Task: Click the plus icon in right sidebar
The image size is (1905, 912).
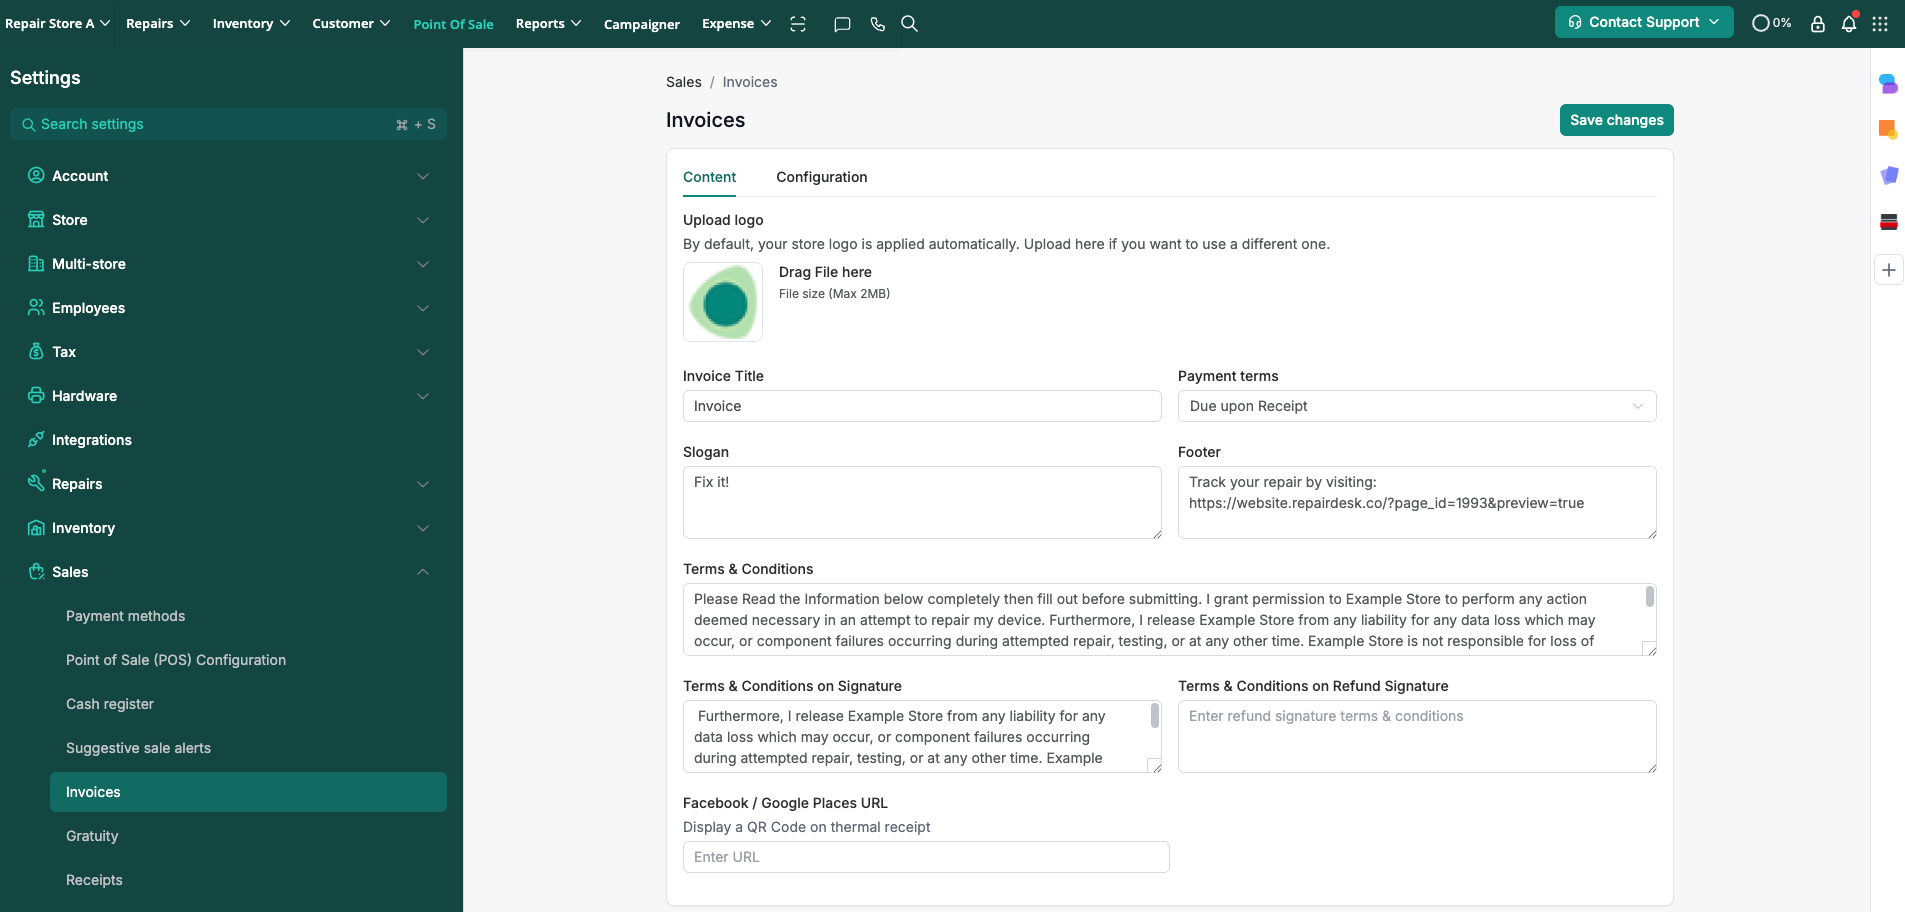Action: [1888, 270]
